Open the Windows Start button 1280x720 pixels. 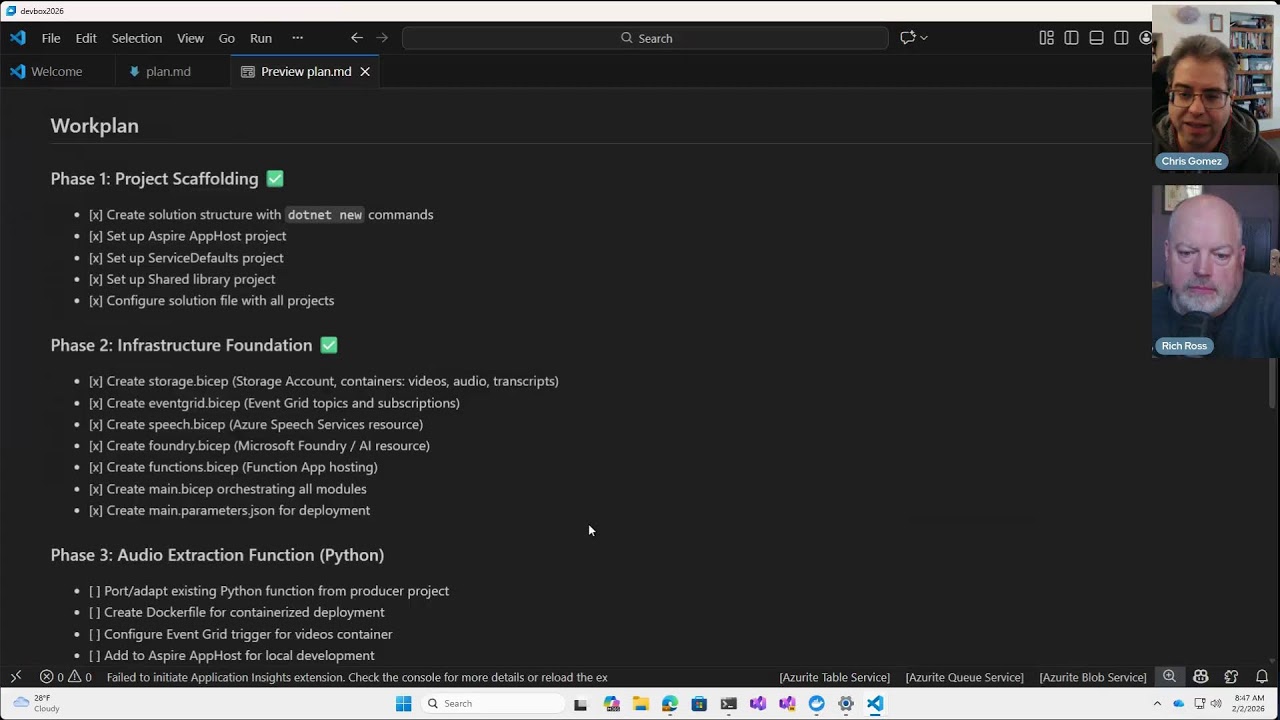403,703
